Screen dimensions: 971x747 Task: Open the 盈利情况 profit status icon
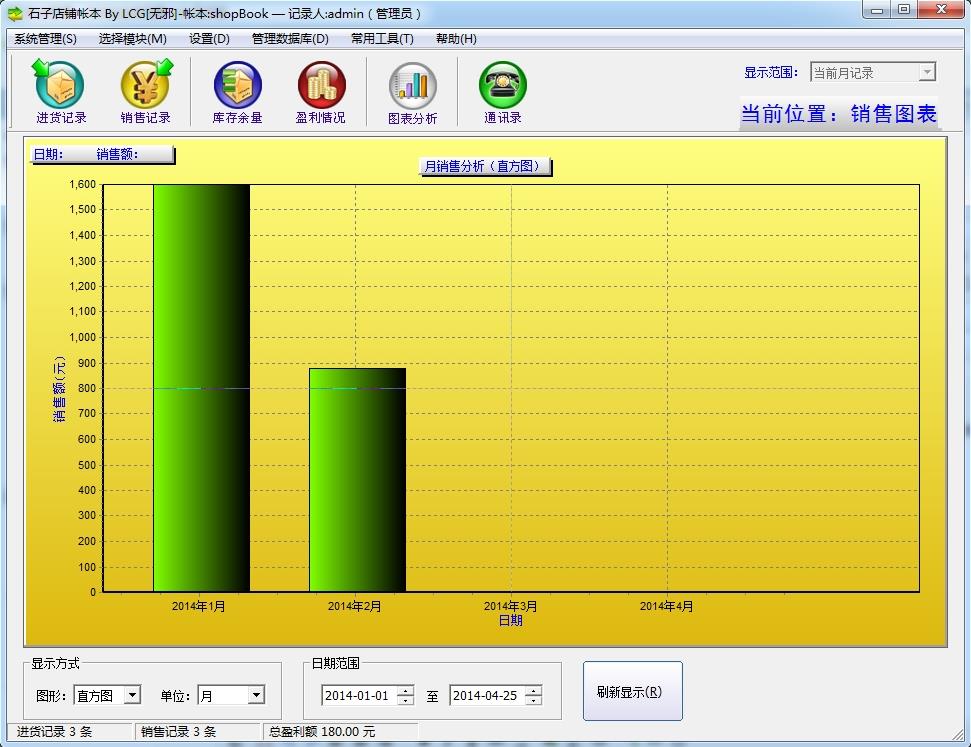pos(321,86)
